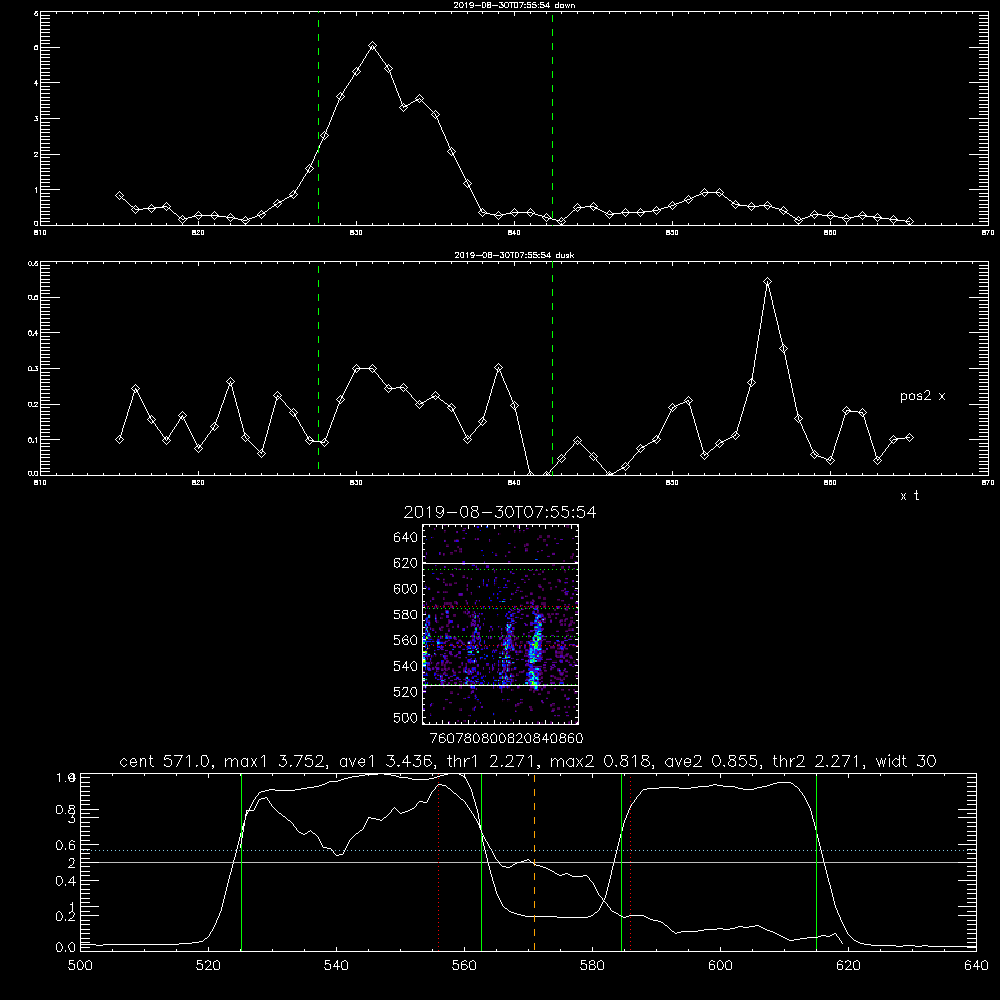The height and width of the screenshot is (1000, 1000).
Task: Select the "x t" annotation text
Action: tap(909, 496)
